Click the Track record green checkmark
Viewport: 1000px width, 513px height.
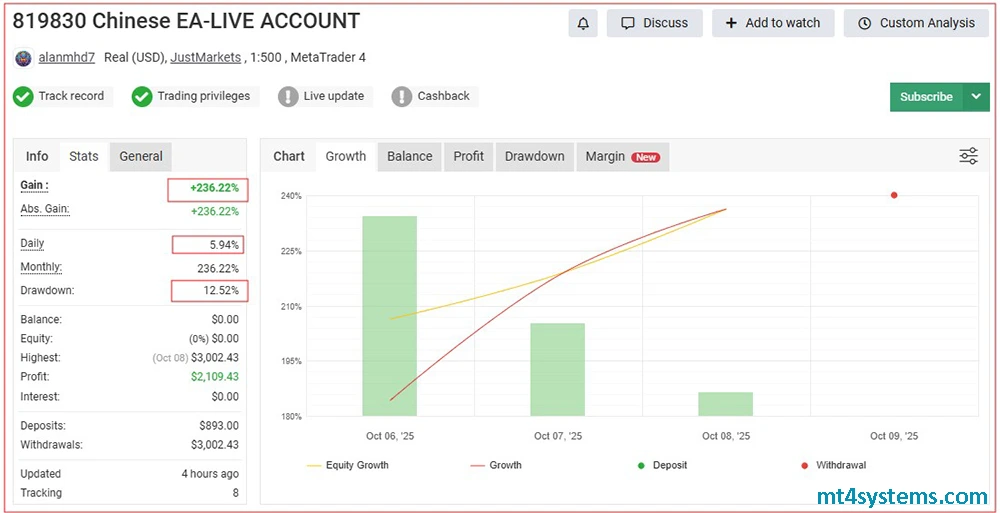coord(23,97)
